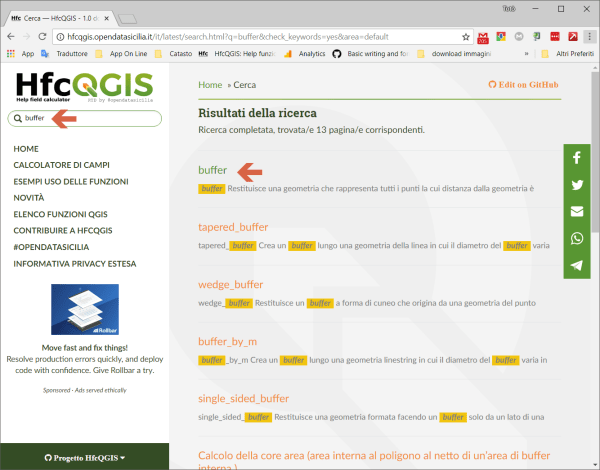The width and height of the screenshot is (600, 470).
Task: Share via WhatsApp icon
Action: pos(577,239)
